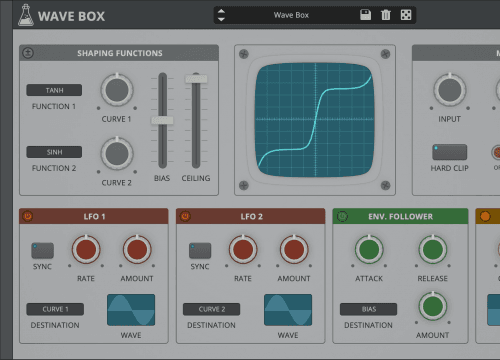Screen dimensions: 500x360
Task: Click the Curve 1 knob
Action: (117, 90)
